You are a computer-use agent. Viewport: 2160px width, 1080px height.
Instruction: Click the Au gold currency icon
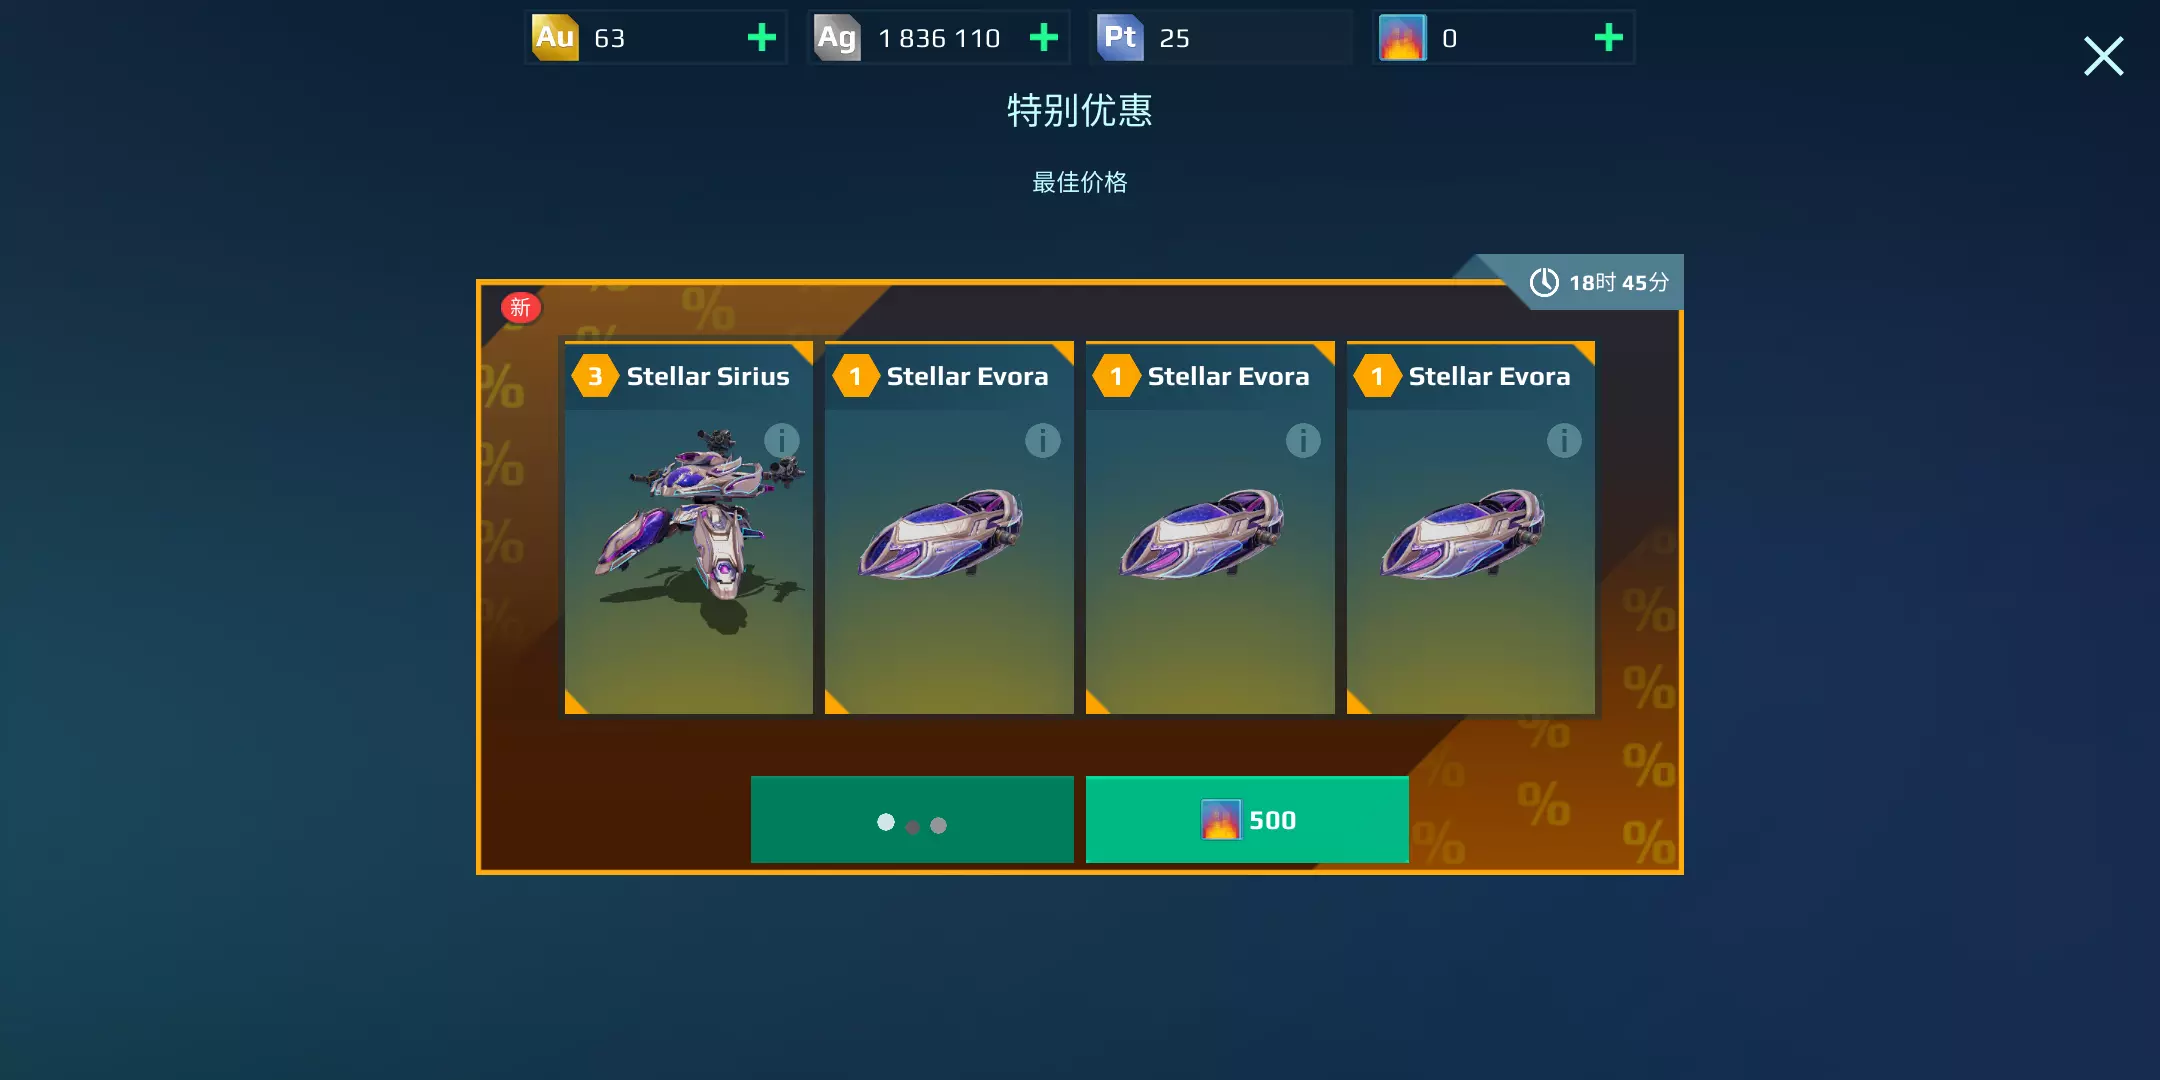click(555, 38)
